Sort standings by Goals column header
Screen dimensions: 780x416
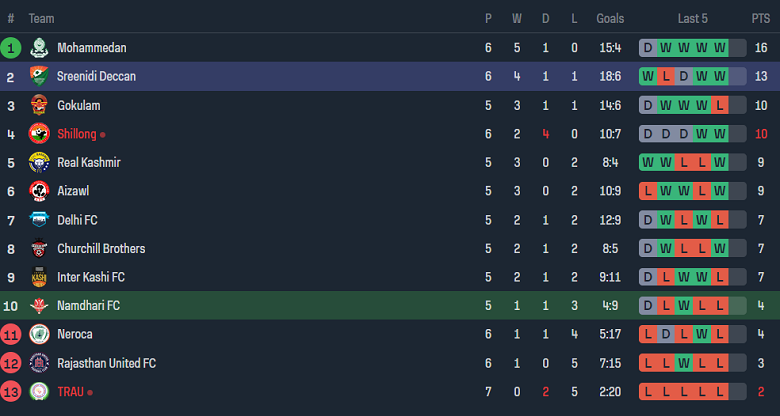pyautogui.click(x=610, y=19)
